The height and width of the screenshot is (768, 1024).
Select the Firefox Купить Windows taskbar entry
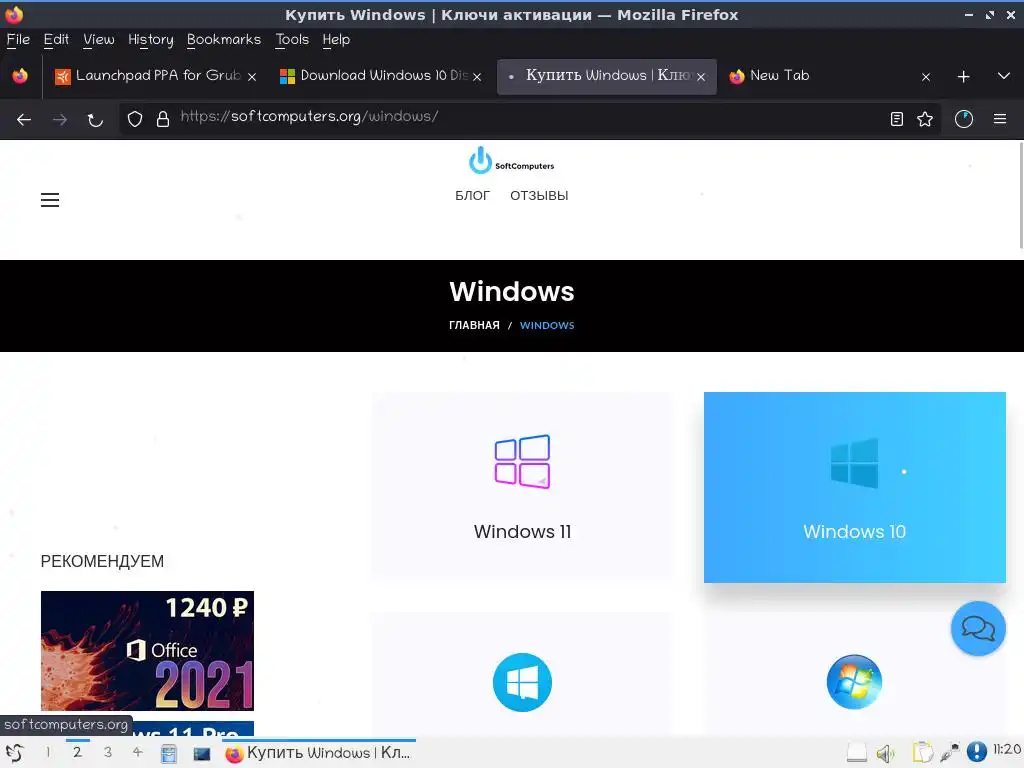coord(319,753)
